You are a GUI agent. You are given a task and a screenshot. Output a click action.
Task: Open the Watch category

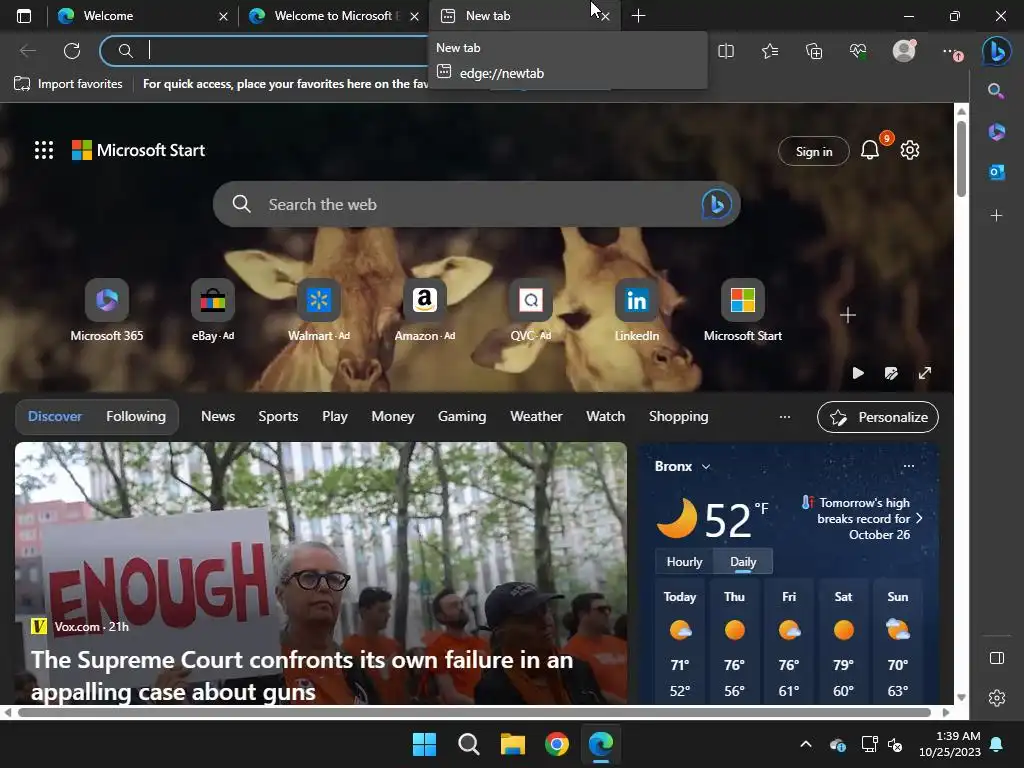tap(605, 417)
